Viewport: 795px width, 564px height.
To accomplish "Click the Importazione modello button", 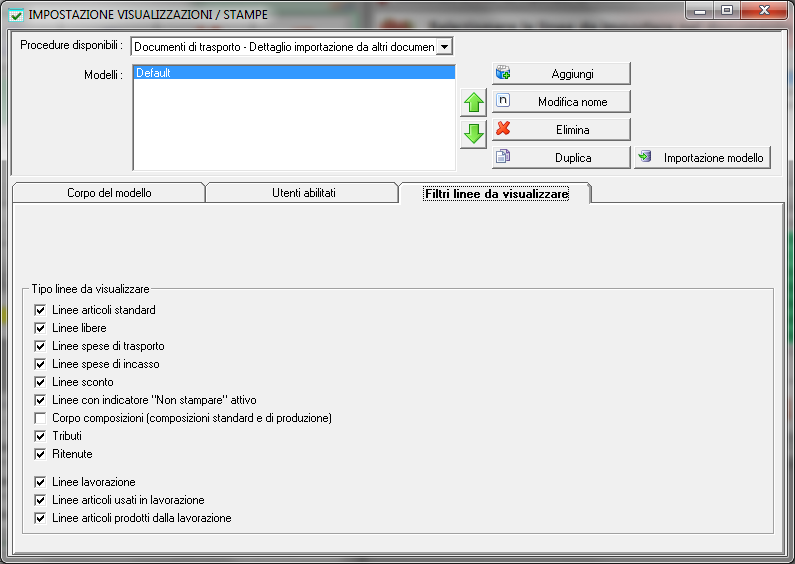I will click(702, 157).
